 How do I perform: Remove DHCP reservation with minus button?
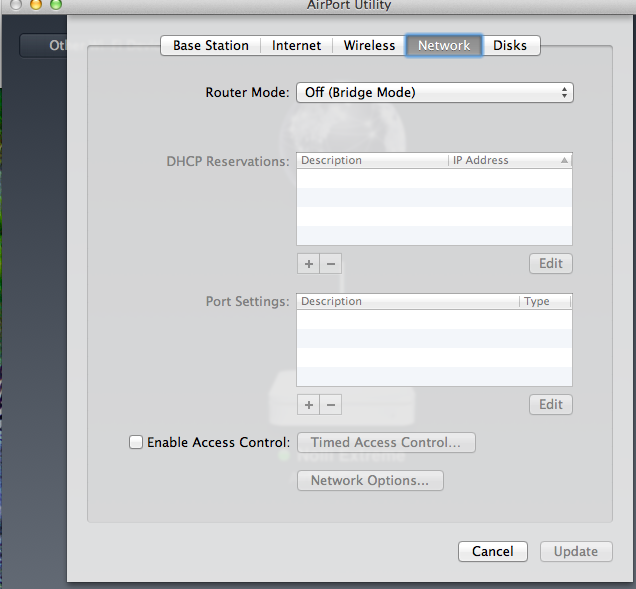331,264
